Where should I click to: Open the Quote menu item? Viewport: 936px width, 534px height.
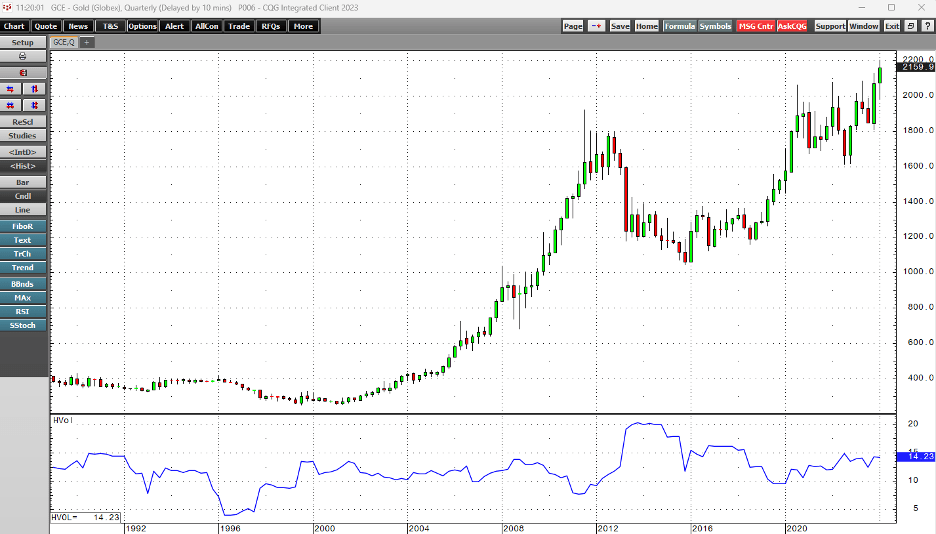coord(46,26)
